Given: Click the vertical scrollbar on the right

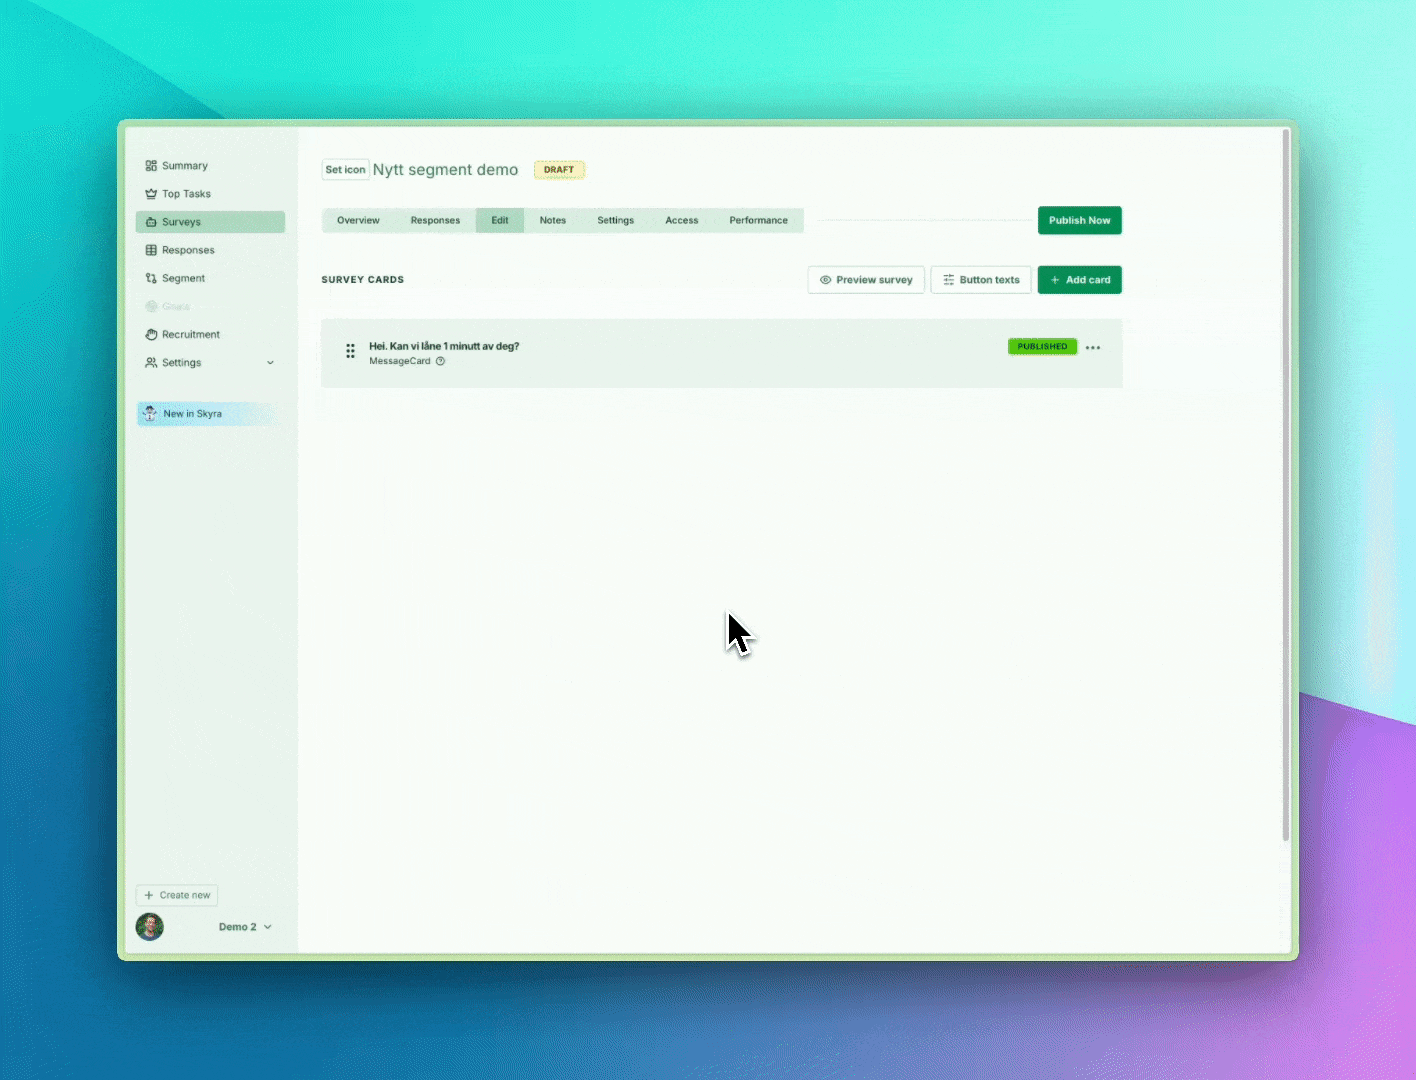Looking at the screenshot, I should 1286,485.
